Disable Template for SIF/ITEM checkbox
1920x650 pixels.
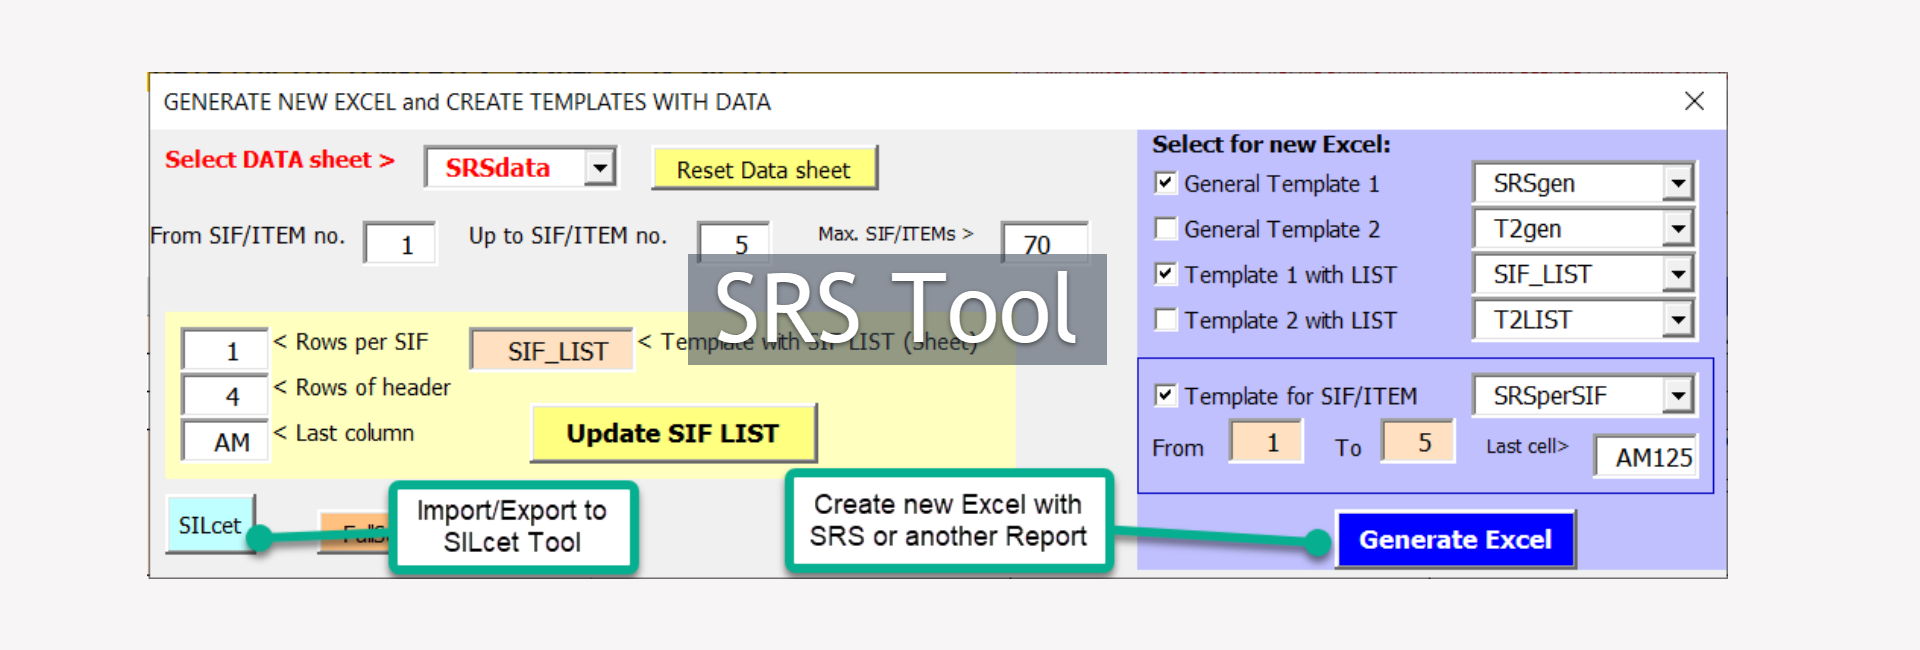point(1165,395)
